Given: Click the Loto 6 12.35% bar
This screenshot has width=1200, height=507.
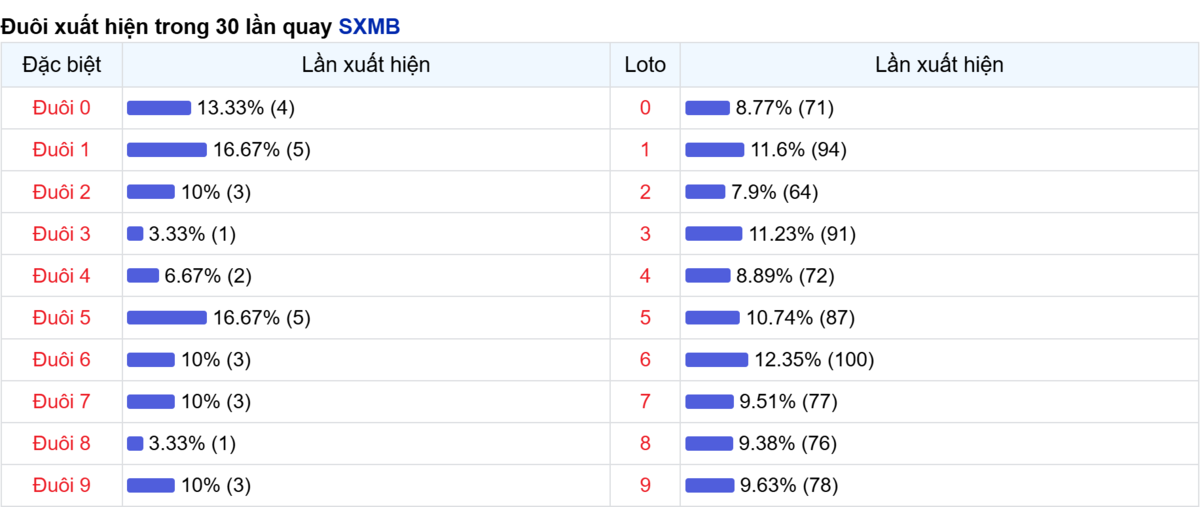Looking at the screenshot, I should [x=716, y=360].
